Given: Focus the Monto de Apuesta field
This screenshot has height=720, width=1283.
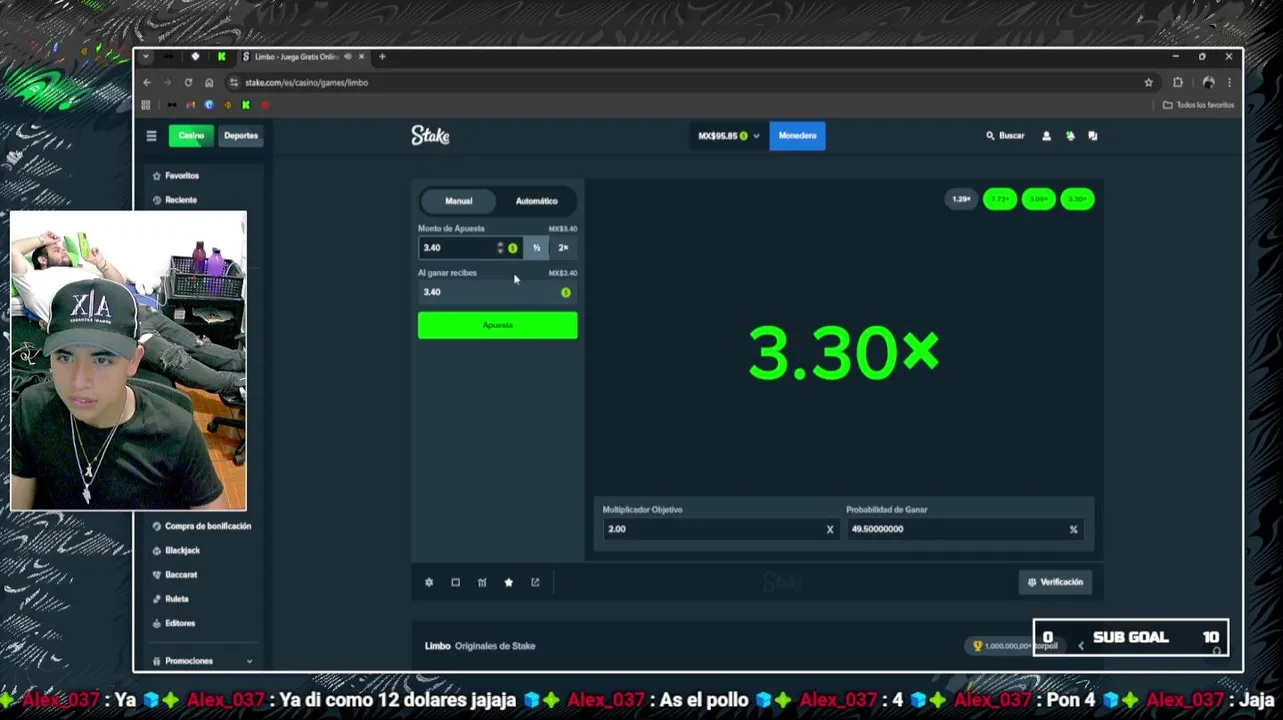Looking at the screenshot, I should (470, 248).
